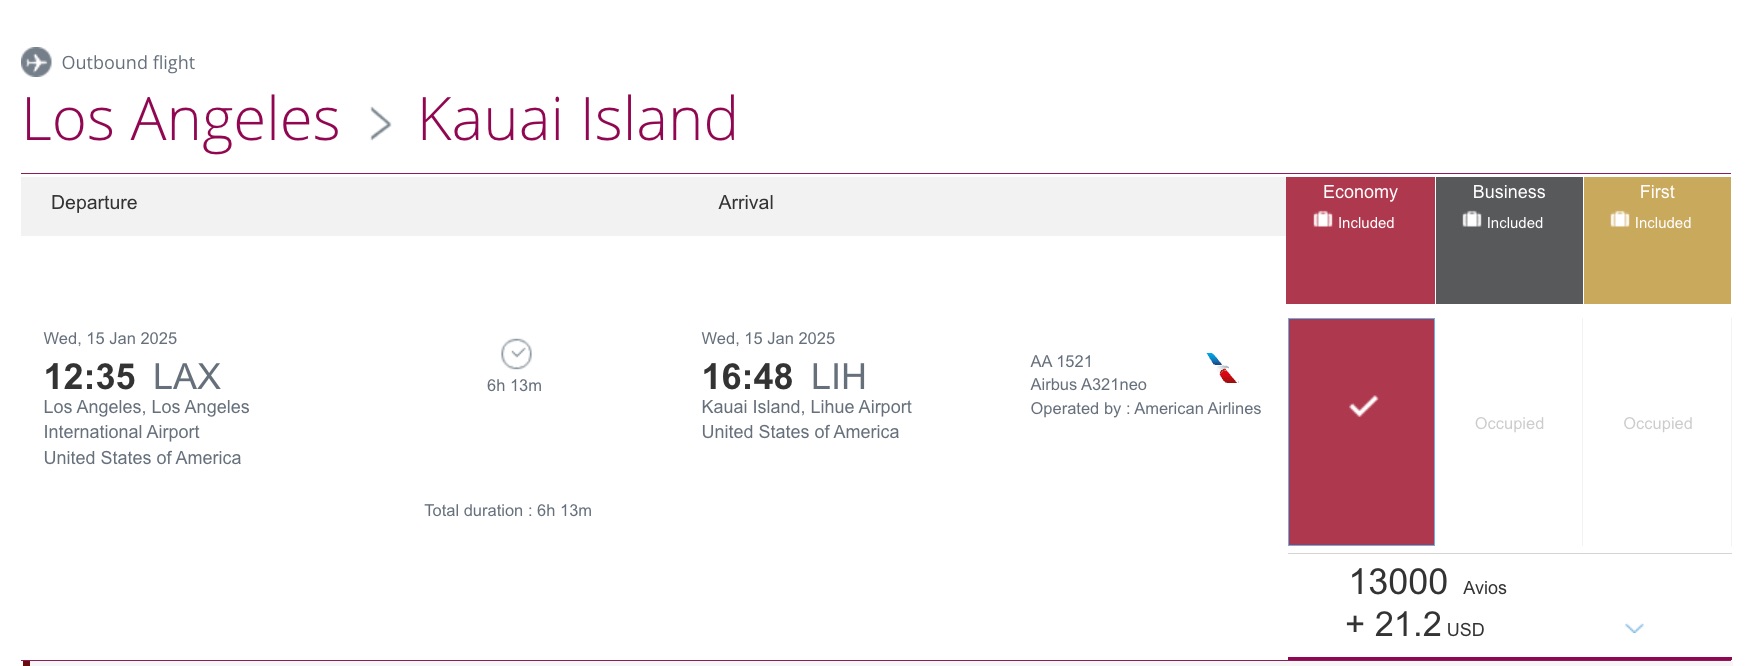Click the Lihue Airport arrival details
This screenshot has height=666, width=1756.
click(x=804, y=407)
